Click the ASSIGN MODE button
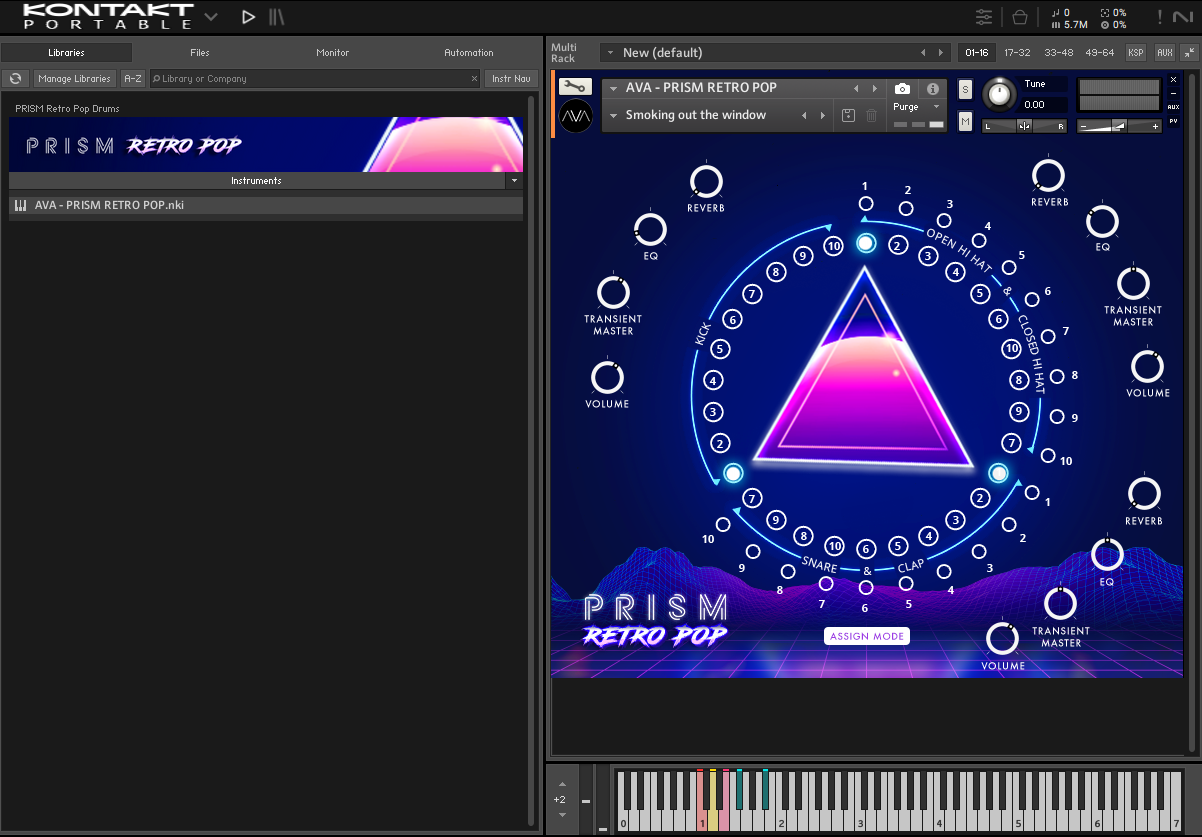The image size is (1202, 837). (867, 636)
